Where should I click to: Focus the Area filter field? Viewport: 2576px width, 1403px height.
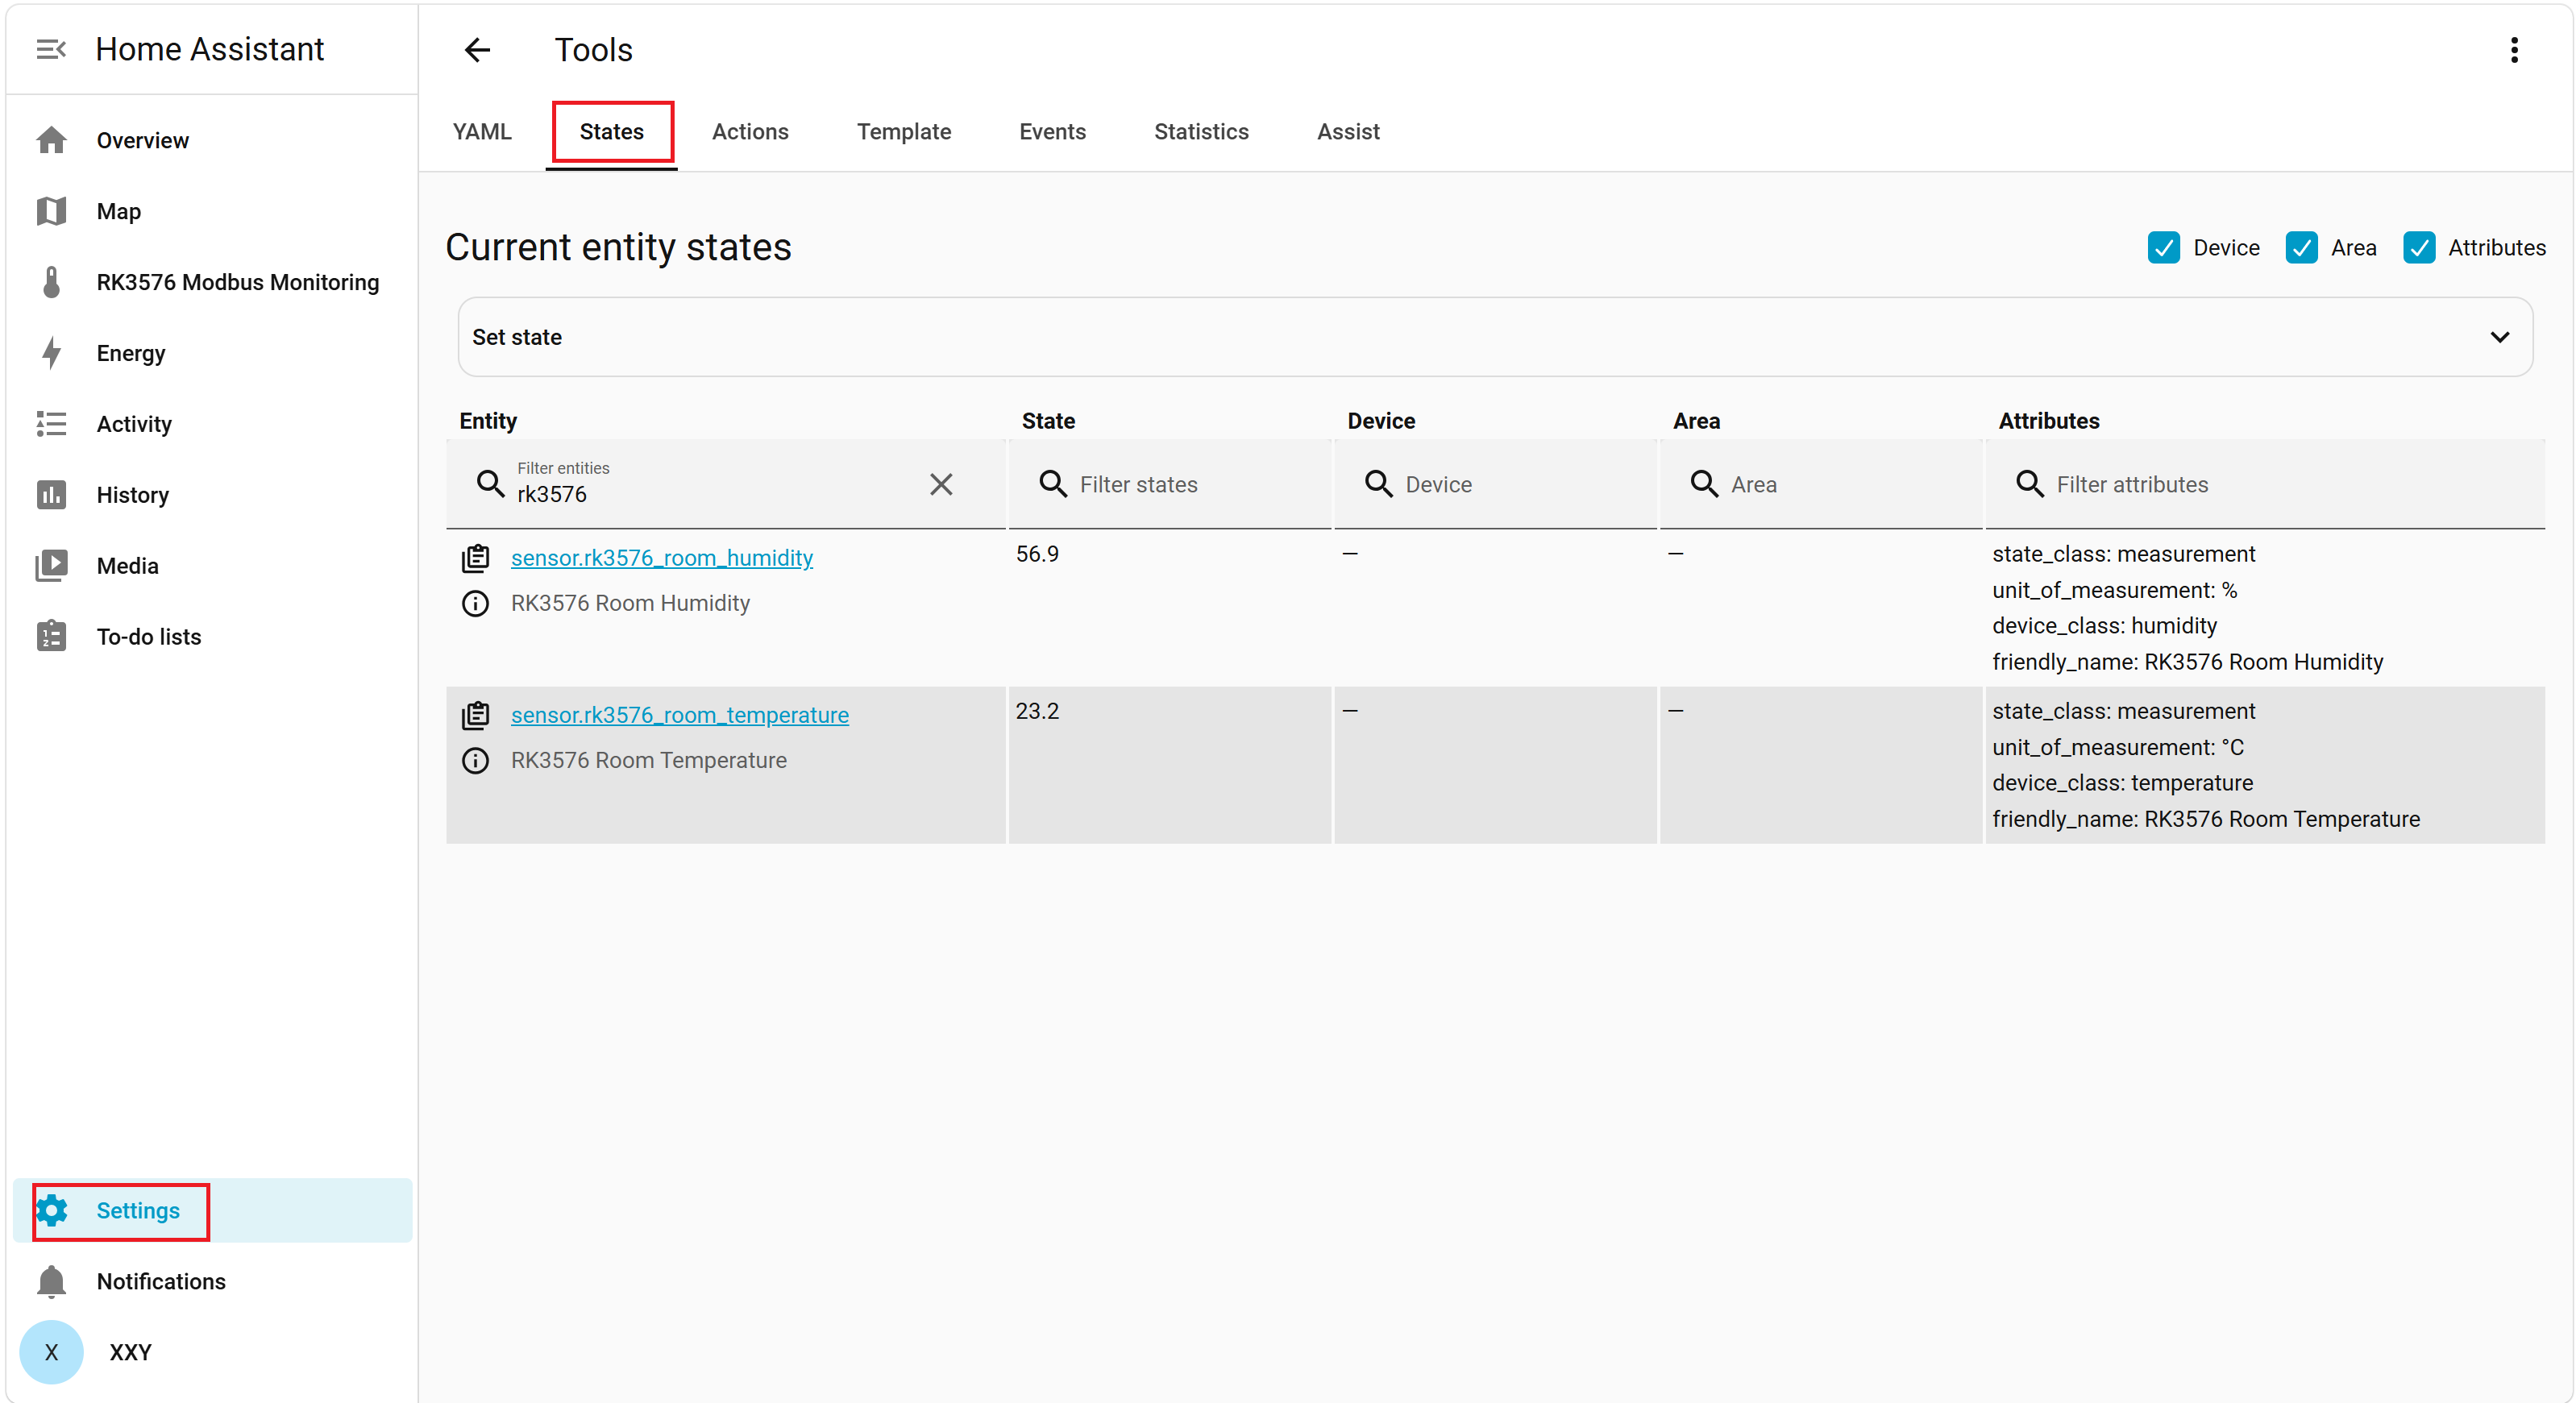[1820, 484]
